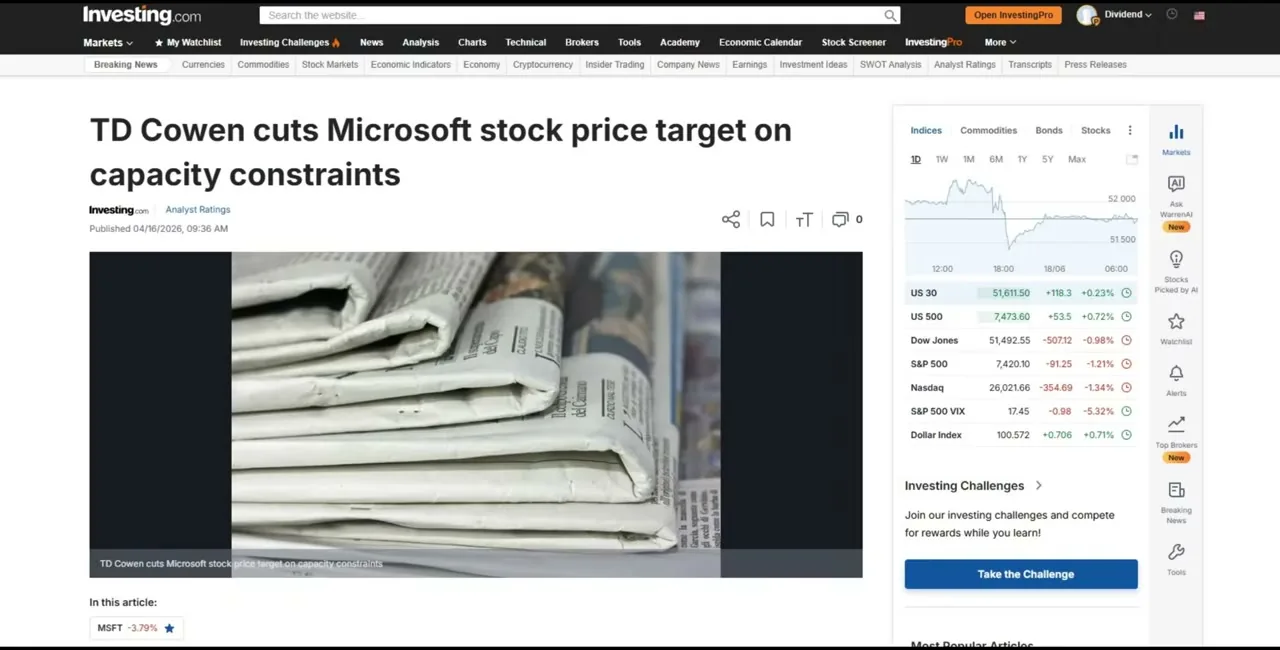The image size is (1280, 650).
Task: Click the search the website field
Action: 571,15
